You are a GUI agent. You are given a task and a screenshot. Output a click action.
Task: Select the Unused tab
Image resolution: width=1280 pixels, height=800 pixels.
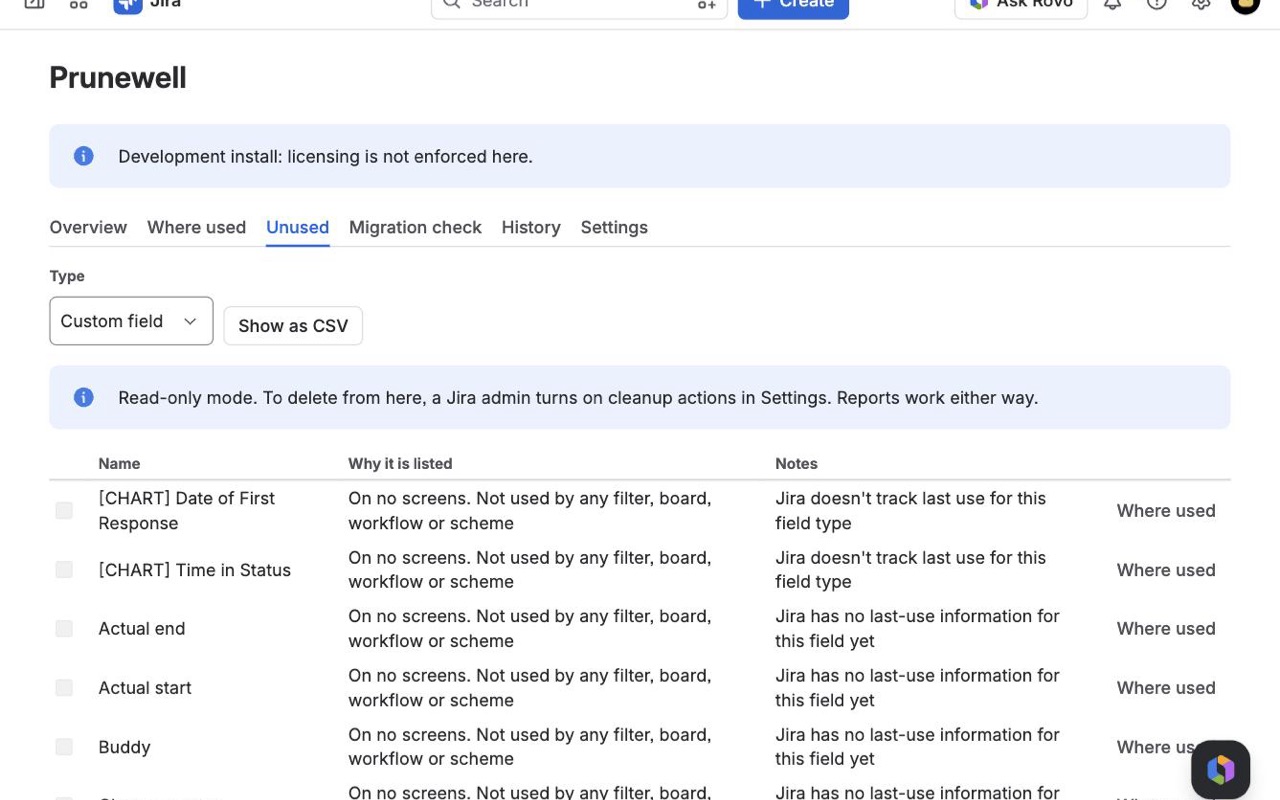(x=297, y=227)
